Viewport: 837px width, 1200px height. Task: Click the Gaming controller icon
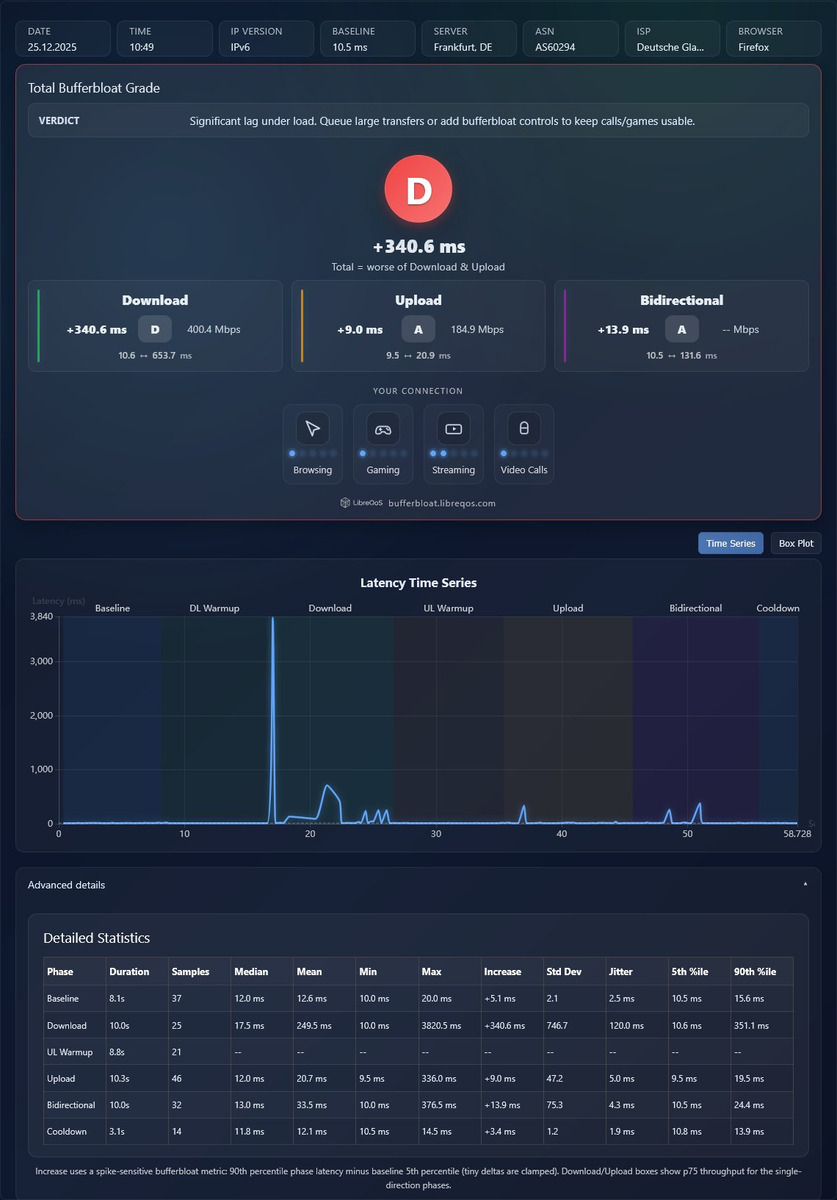[383, 429]
